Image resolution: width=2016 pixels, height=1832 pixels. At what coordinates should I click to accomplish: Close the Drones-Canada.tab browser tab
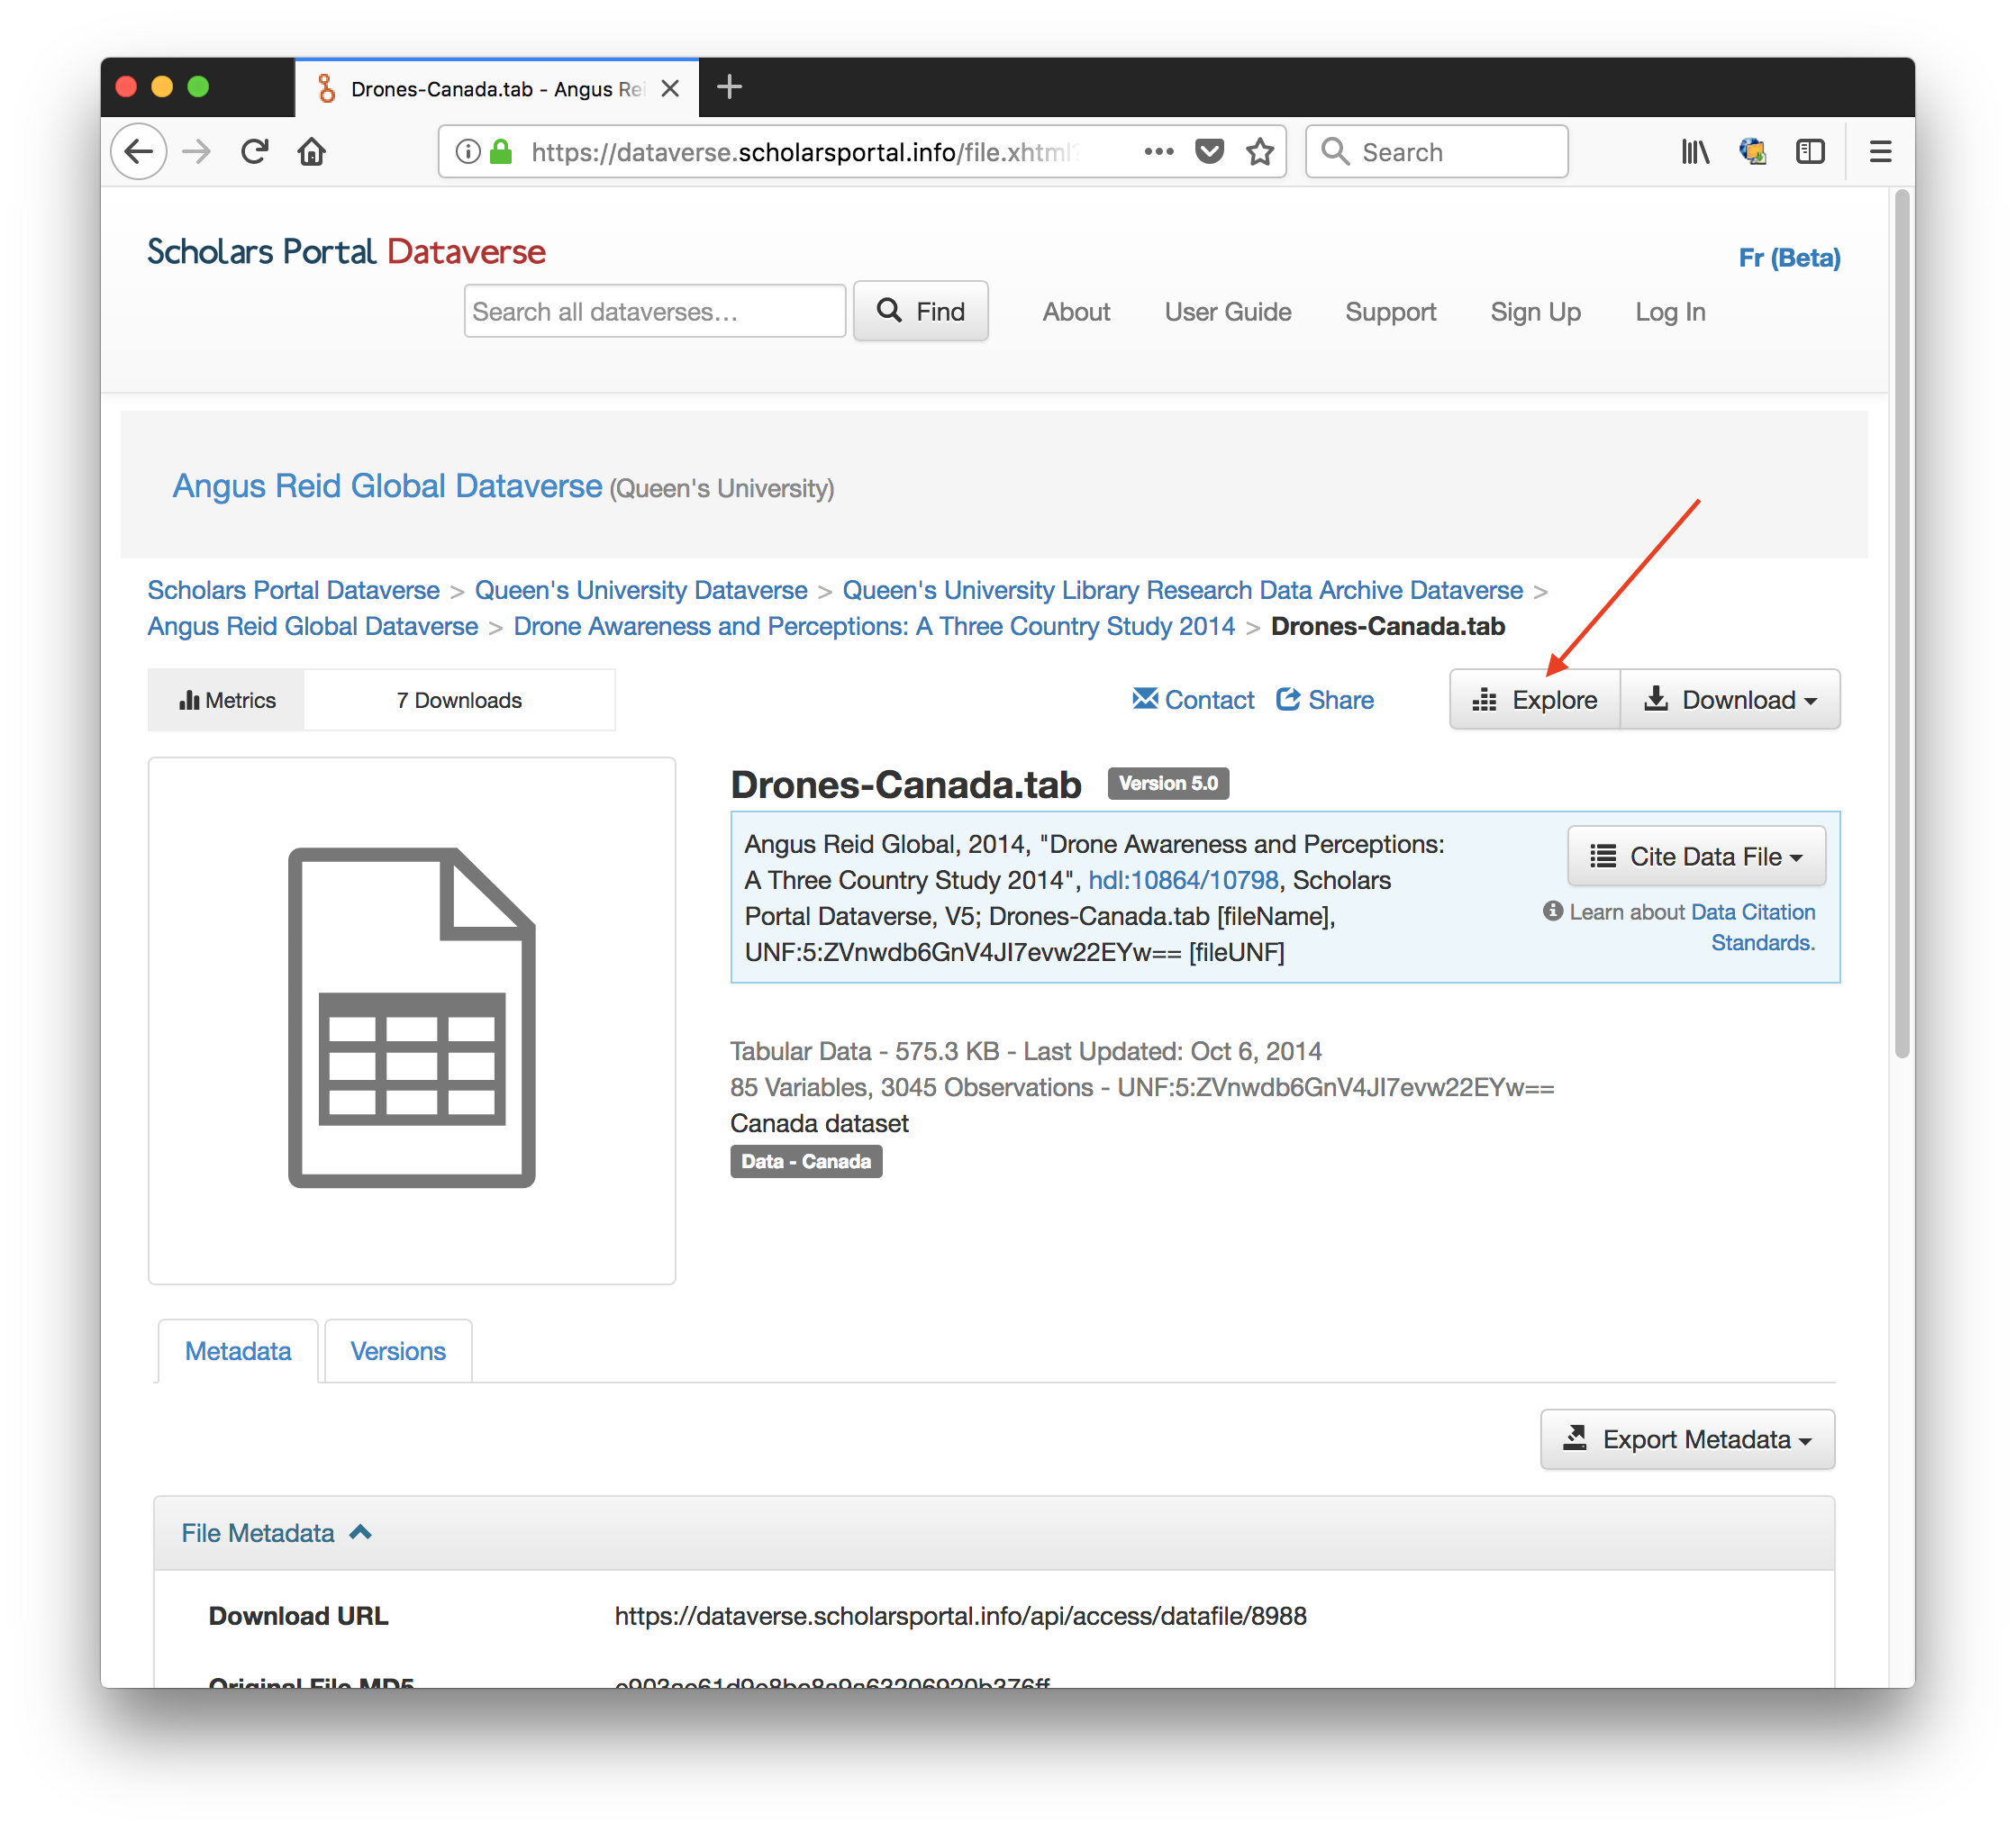click(x=670, y=89)
